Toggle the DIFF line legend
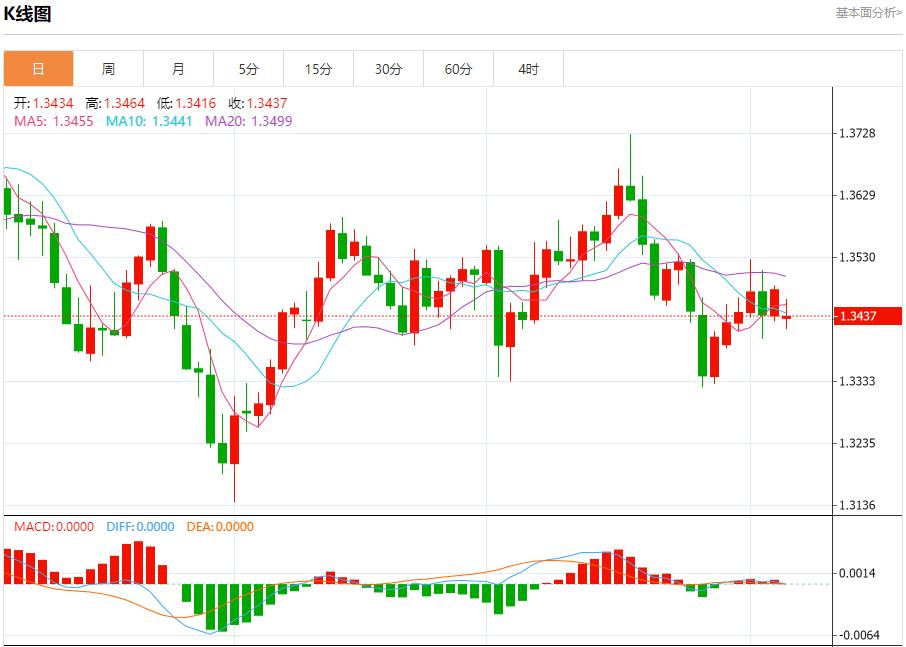 pyautogui.click(x=140, y=526)
